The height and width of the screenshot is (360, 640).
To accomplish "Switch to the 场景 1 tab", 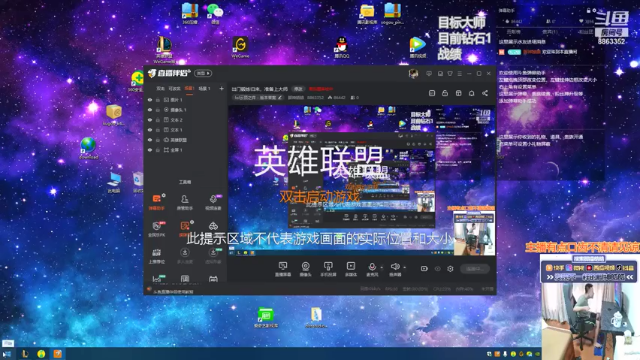I will (204, 88).
